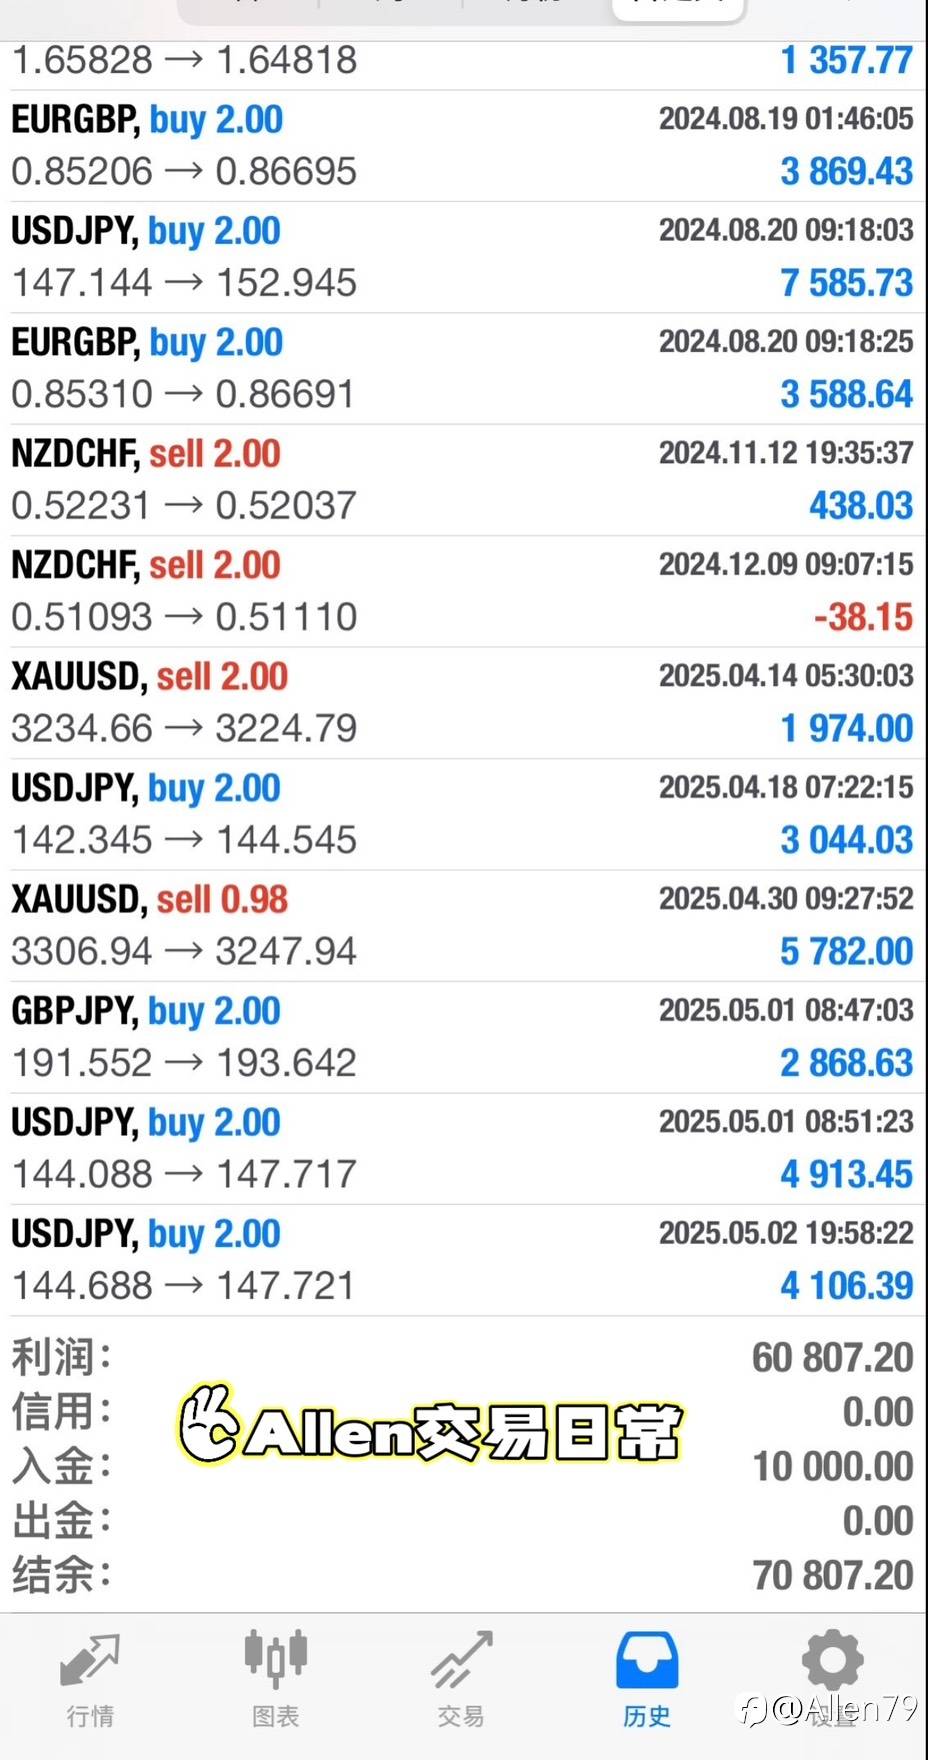Tap the 行情 label in bottom bar

90,1717
